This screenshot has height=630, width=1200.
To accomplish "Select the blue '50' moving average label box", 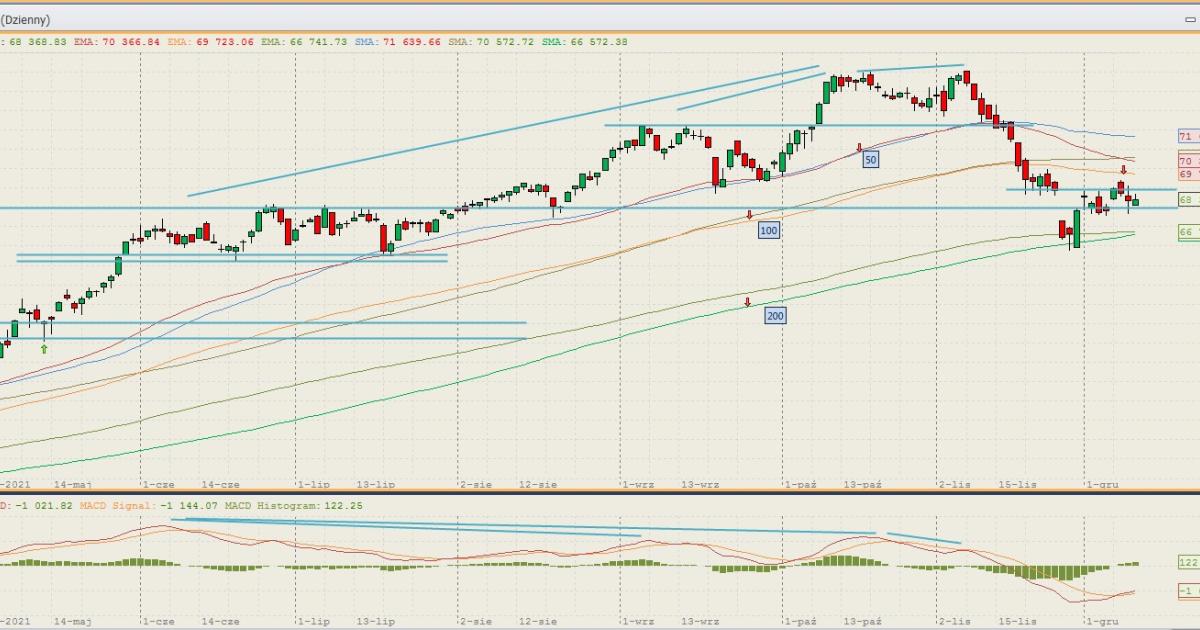I will (x=870, y=159).
